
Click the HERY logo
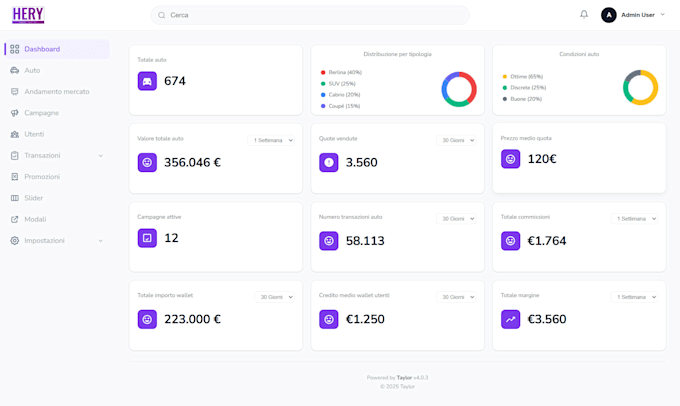(28, 15)
